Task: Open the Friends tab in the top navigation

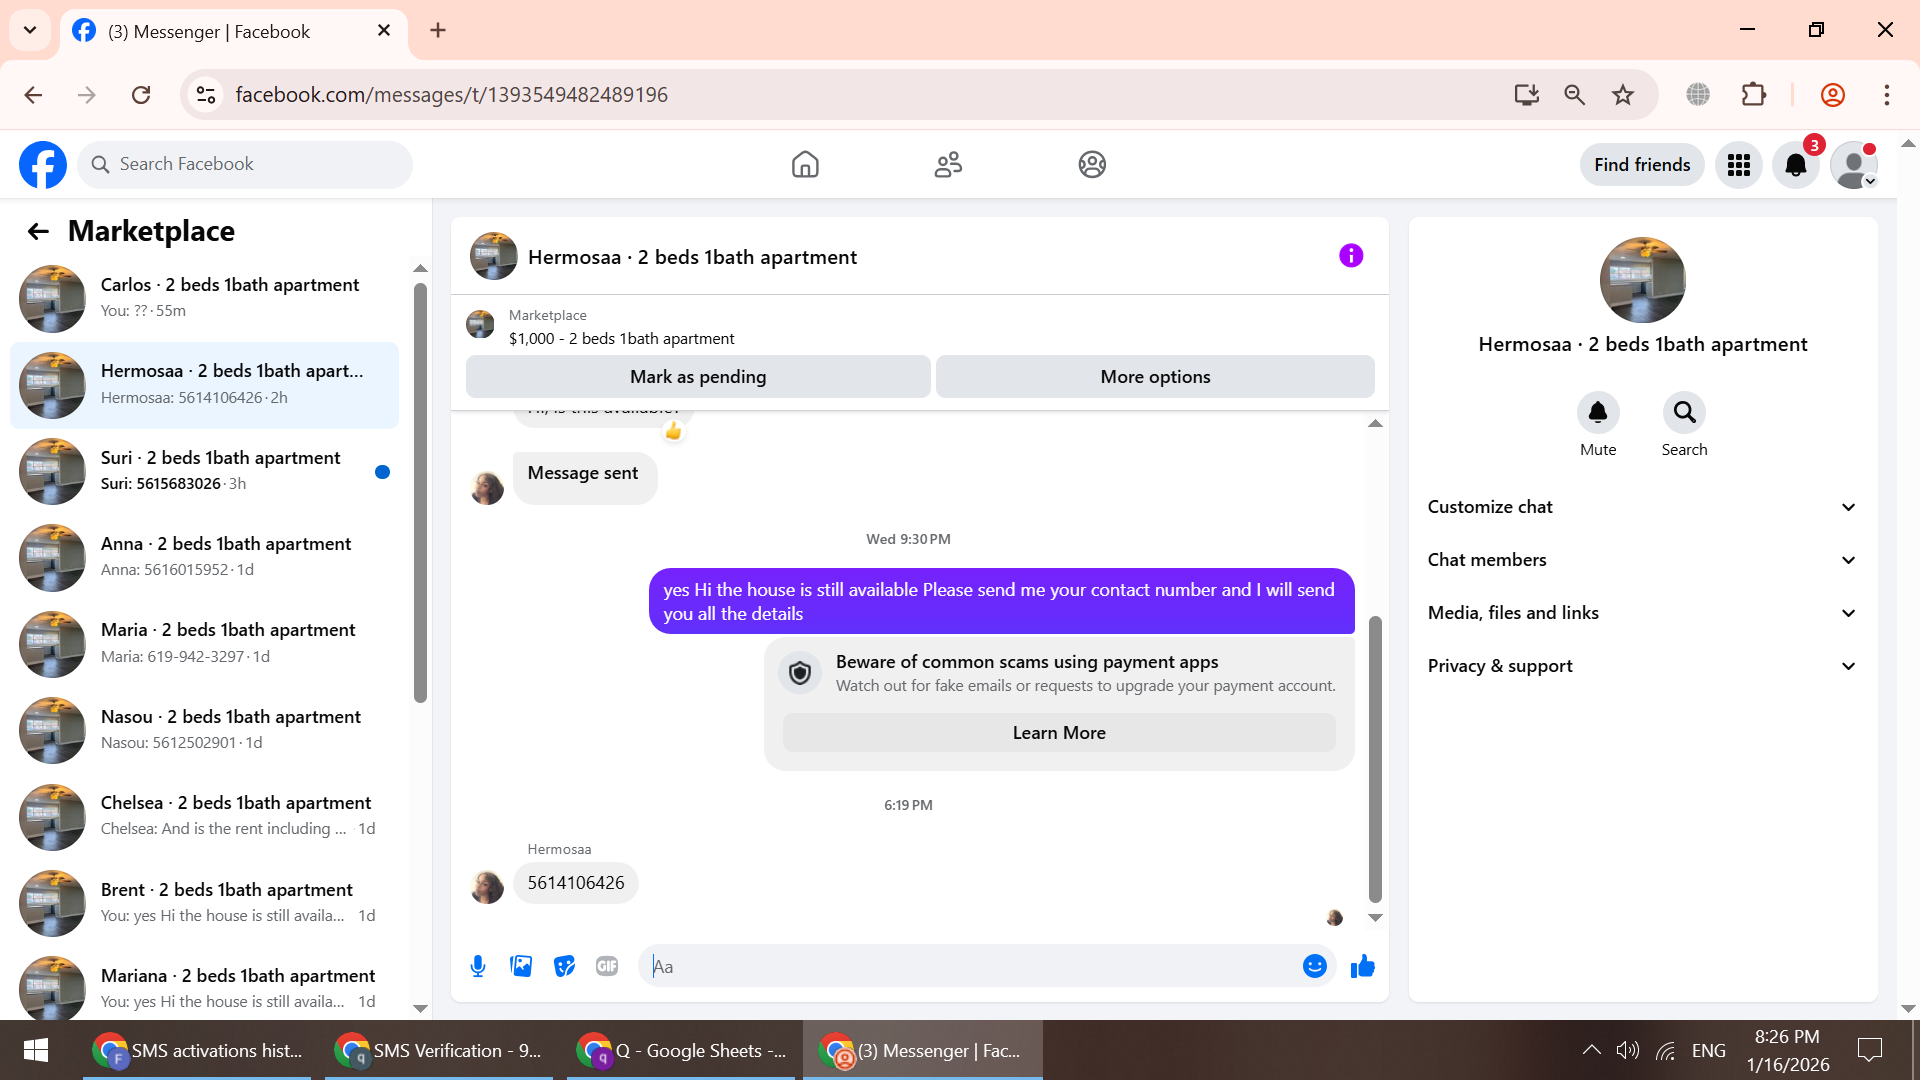Action: pos(948,165)
